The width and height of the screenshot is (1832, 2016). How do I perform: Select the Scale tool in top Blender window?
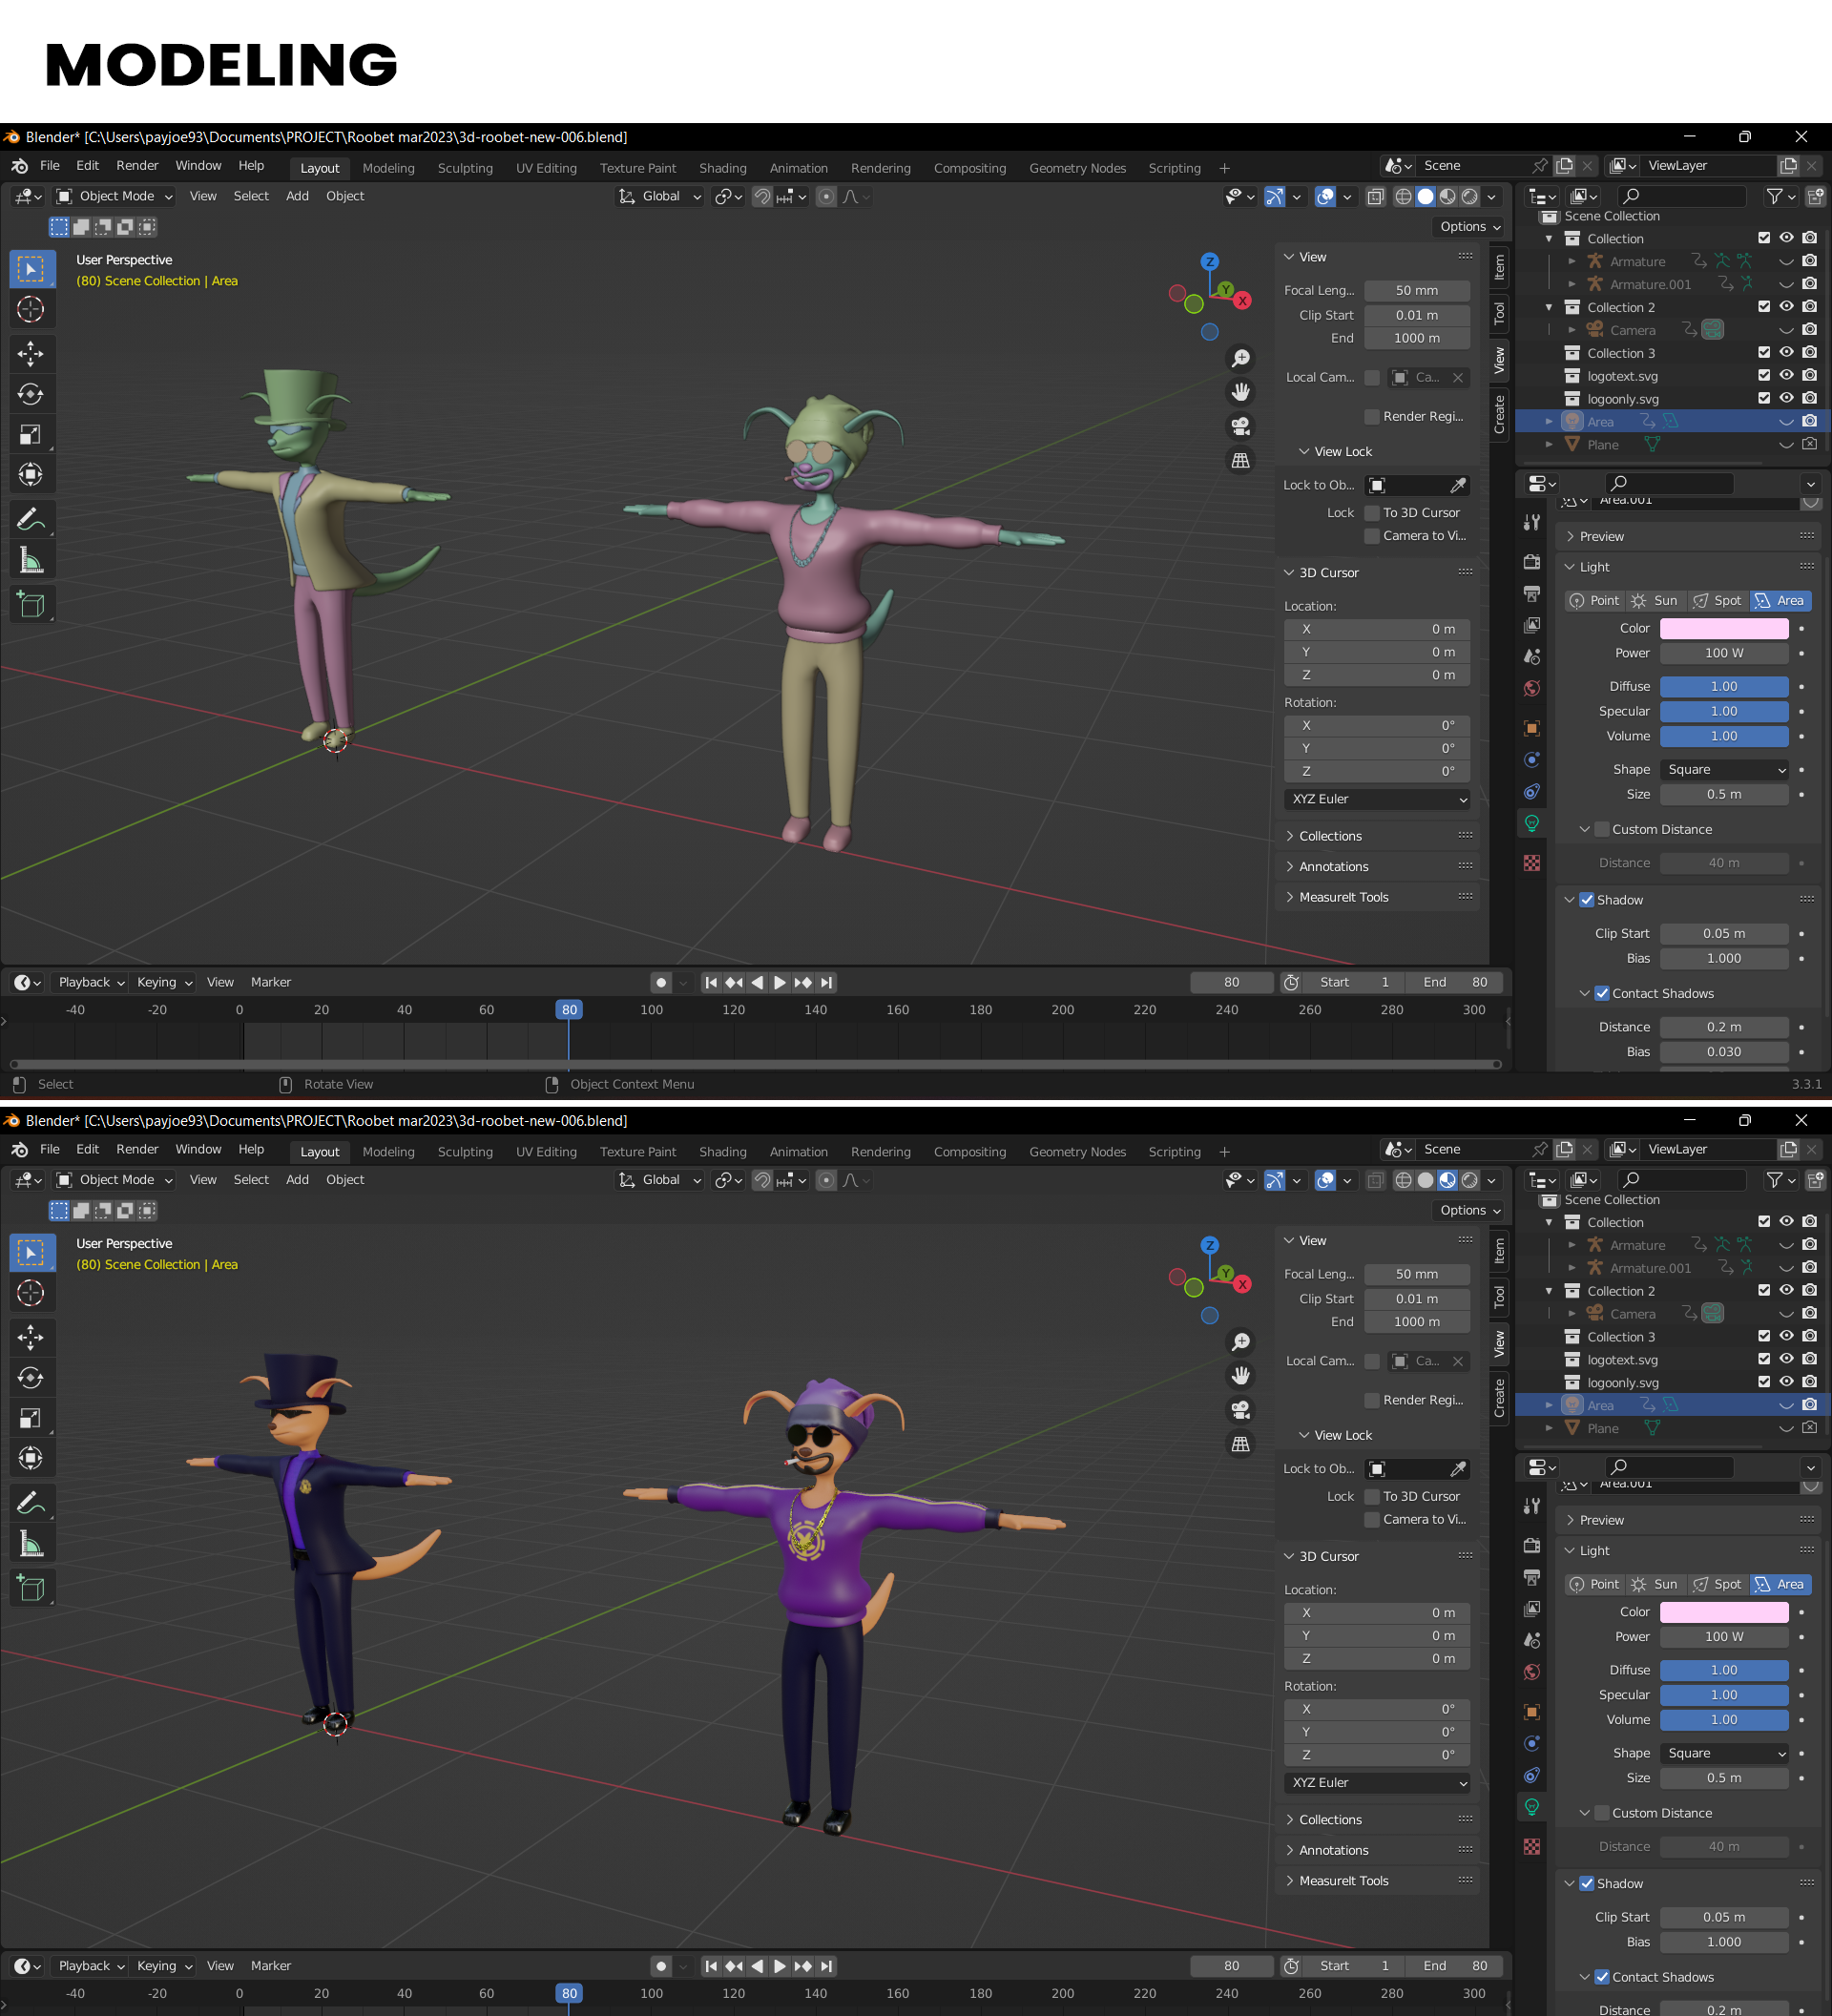[31, 434]
